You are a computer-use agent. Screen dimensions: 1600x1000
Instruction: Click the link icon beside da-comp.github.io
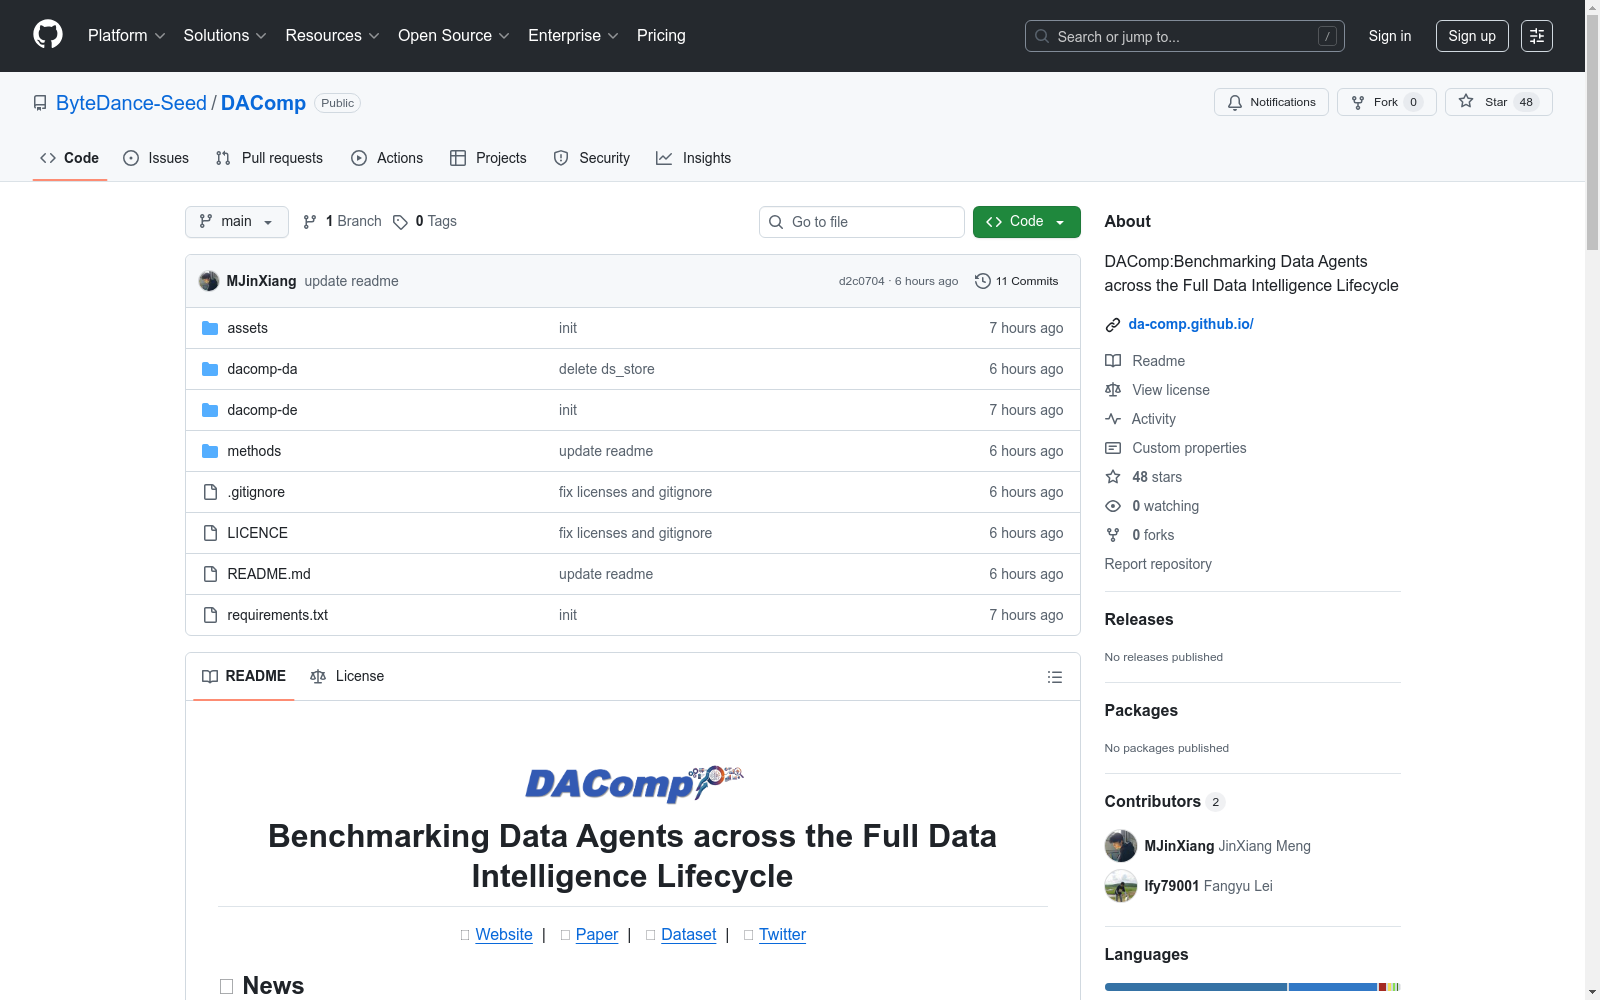pos(1113,324)
